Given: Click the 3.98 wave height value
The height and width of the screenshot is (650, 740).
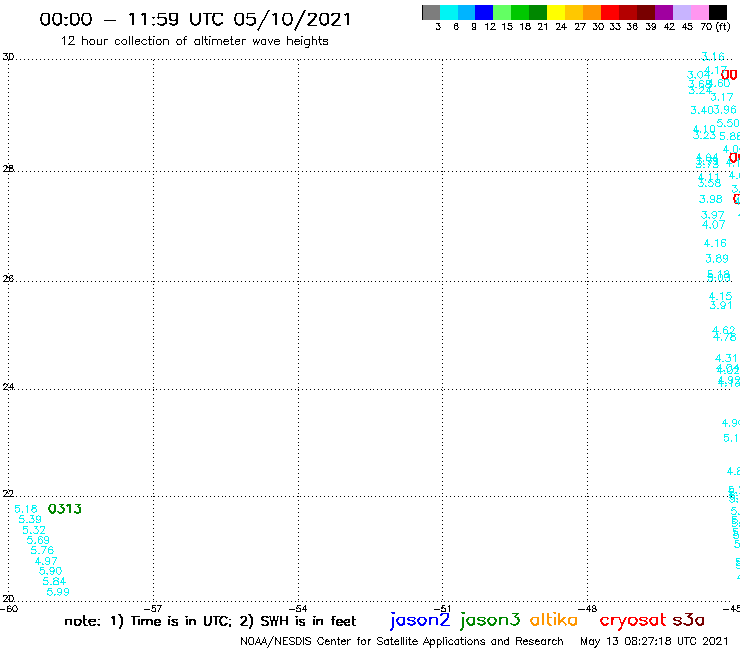Looking at the screenshot, I should 711,199.
